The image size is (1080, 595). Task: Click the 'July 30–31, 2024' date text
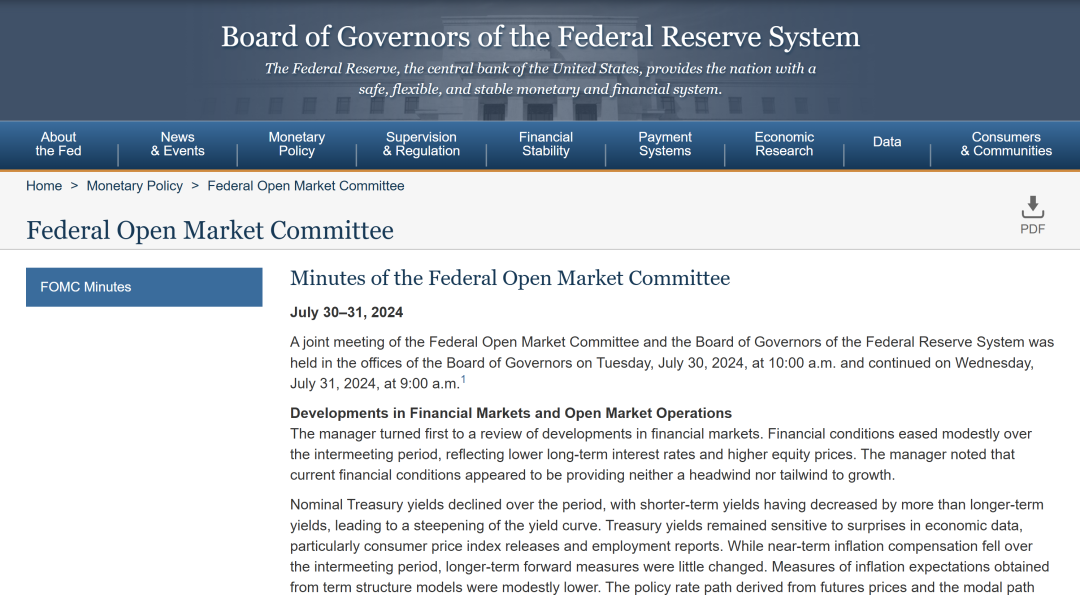[x=346, y=313]
